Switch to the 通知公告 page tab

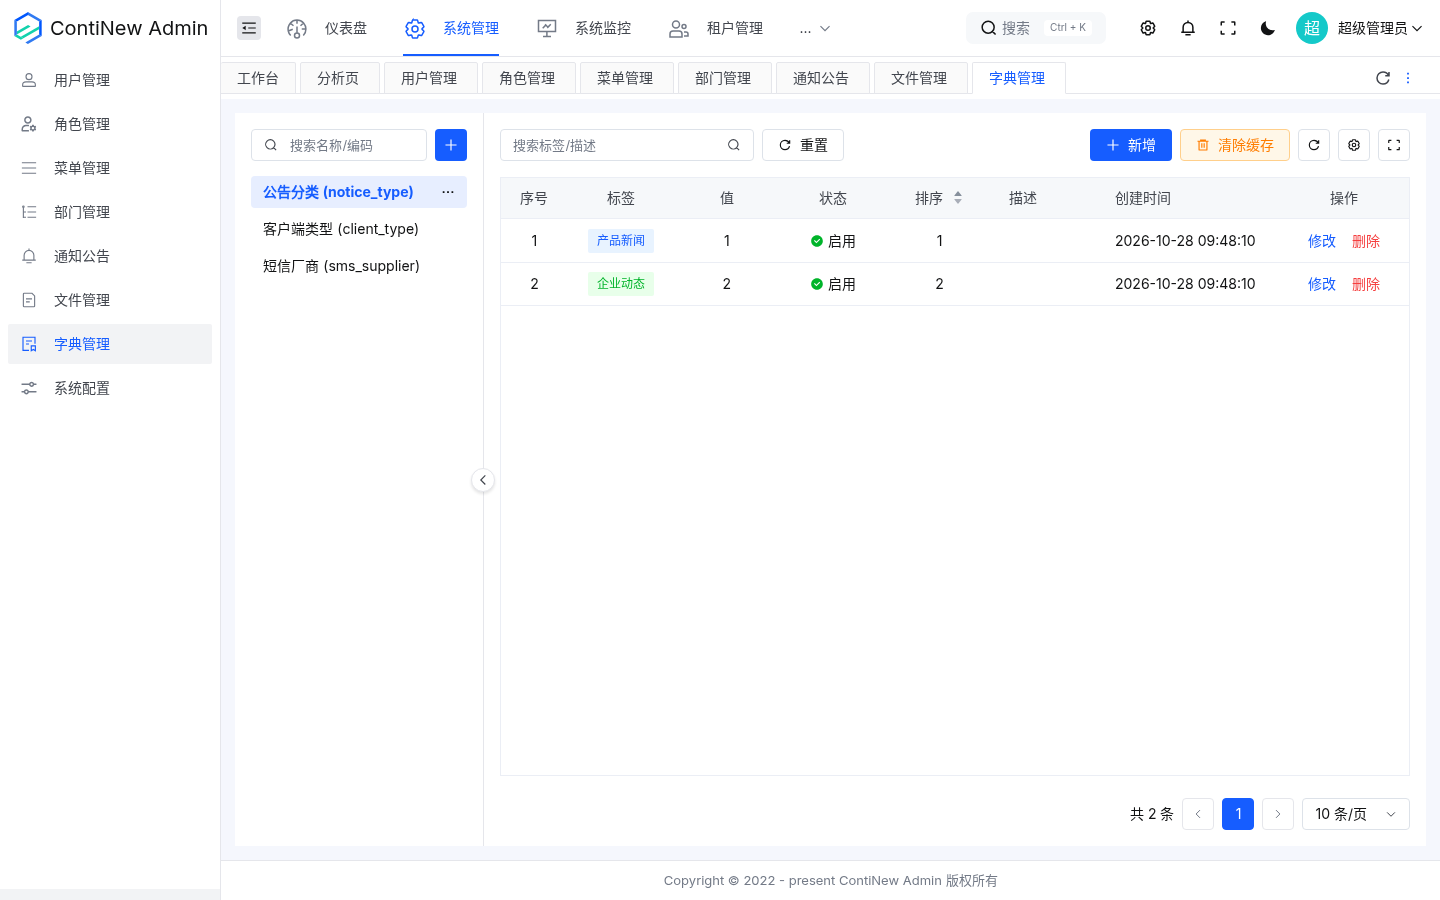[821, 78]
